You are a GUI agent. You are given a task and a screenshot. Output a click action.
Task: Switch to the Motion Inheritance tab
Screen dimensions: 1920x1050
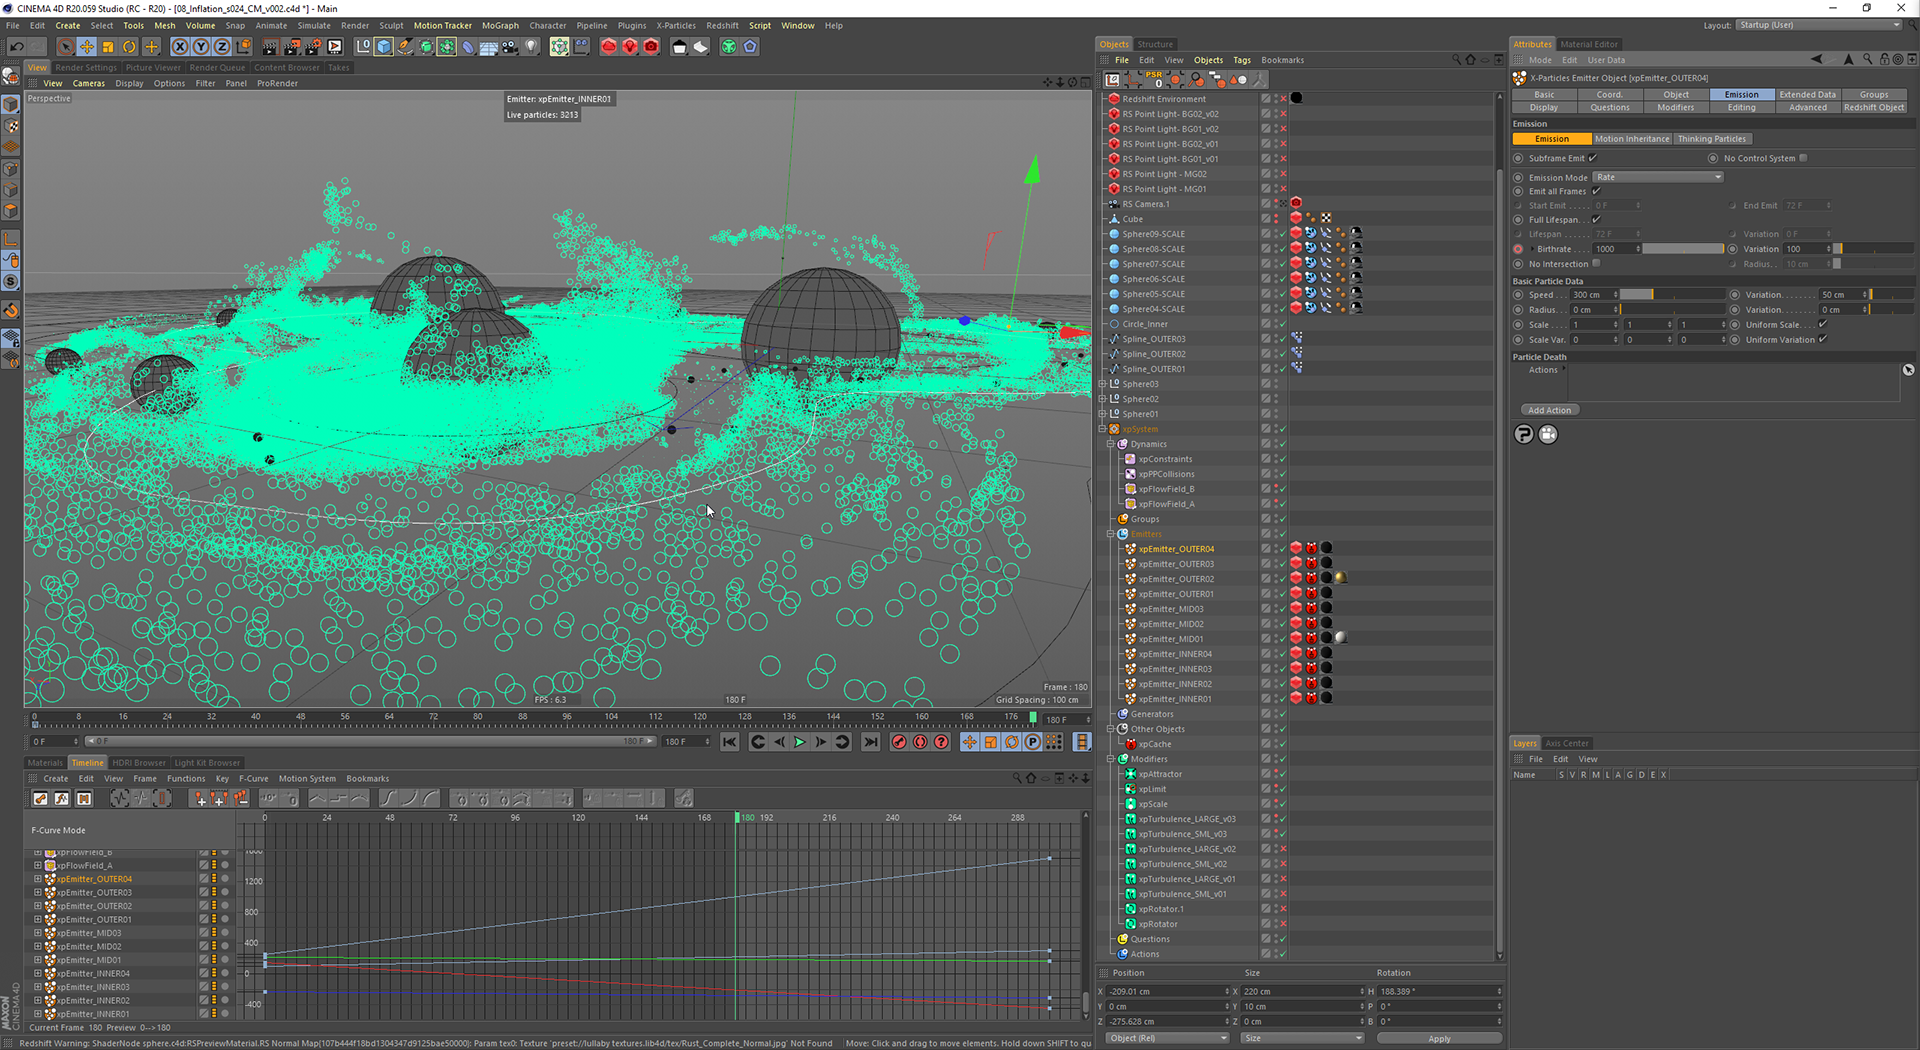coord(1631,139)
